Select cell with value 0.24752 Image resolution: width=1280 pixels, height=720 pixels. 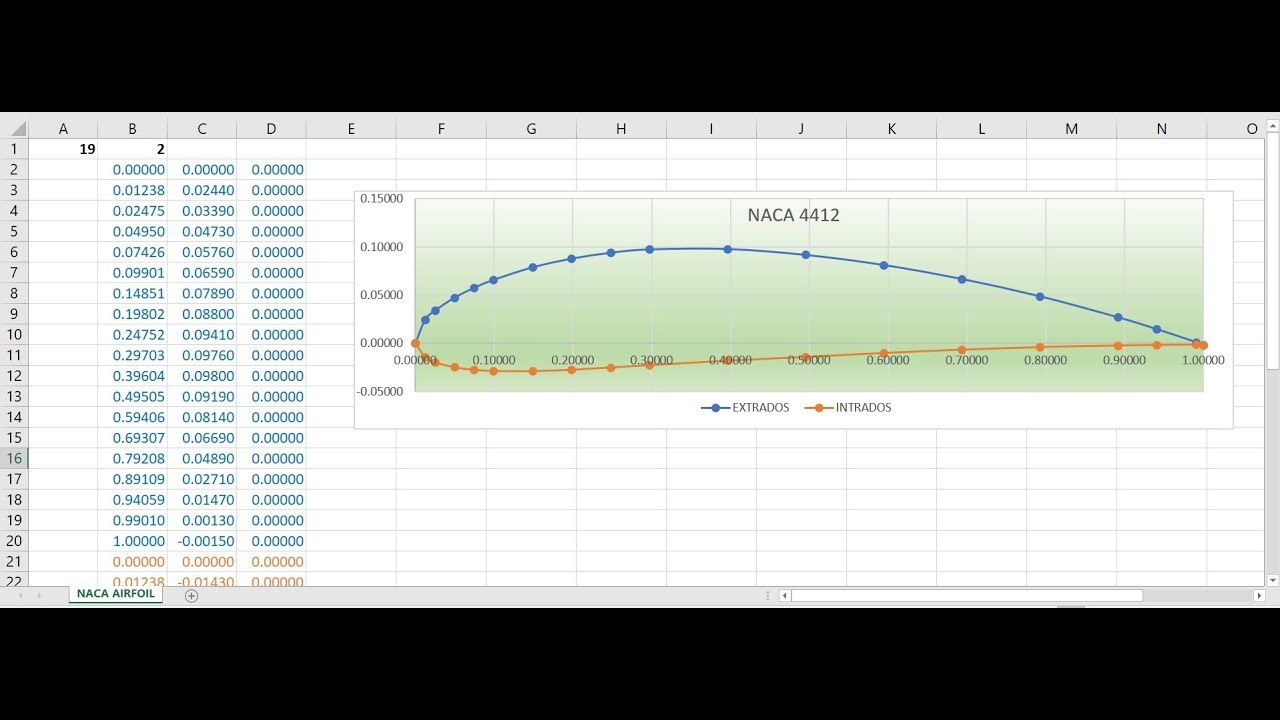tap(132, 335)
